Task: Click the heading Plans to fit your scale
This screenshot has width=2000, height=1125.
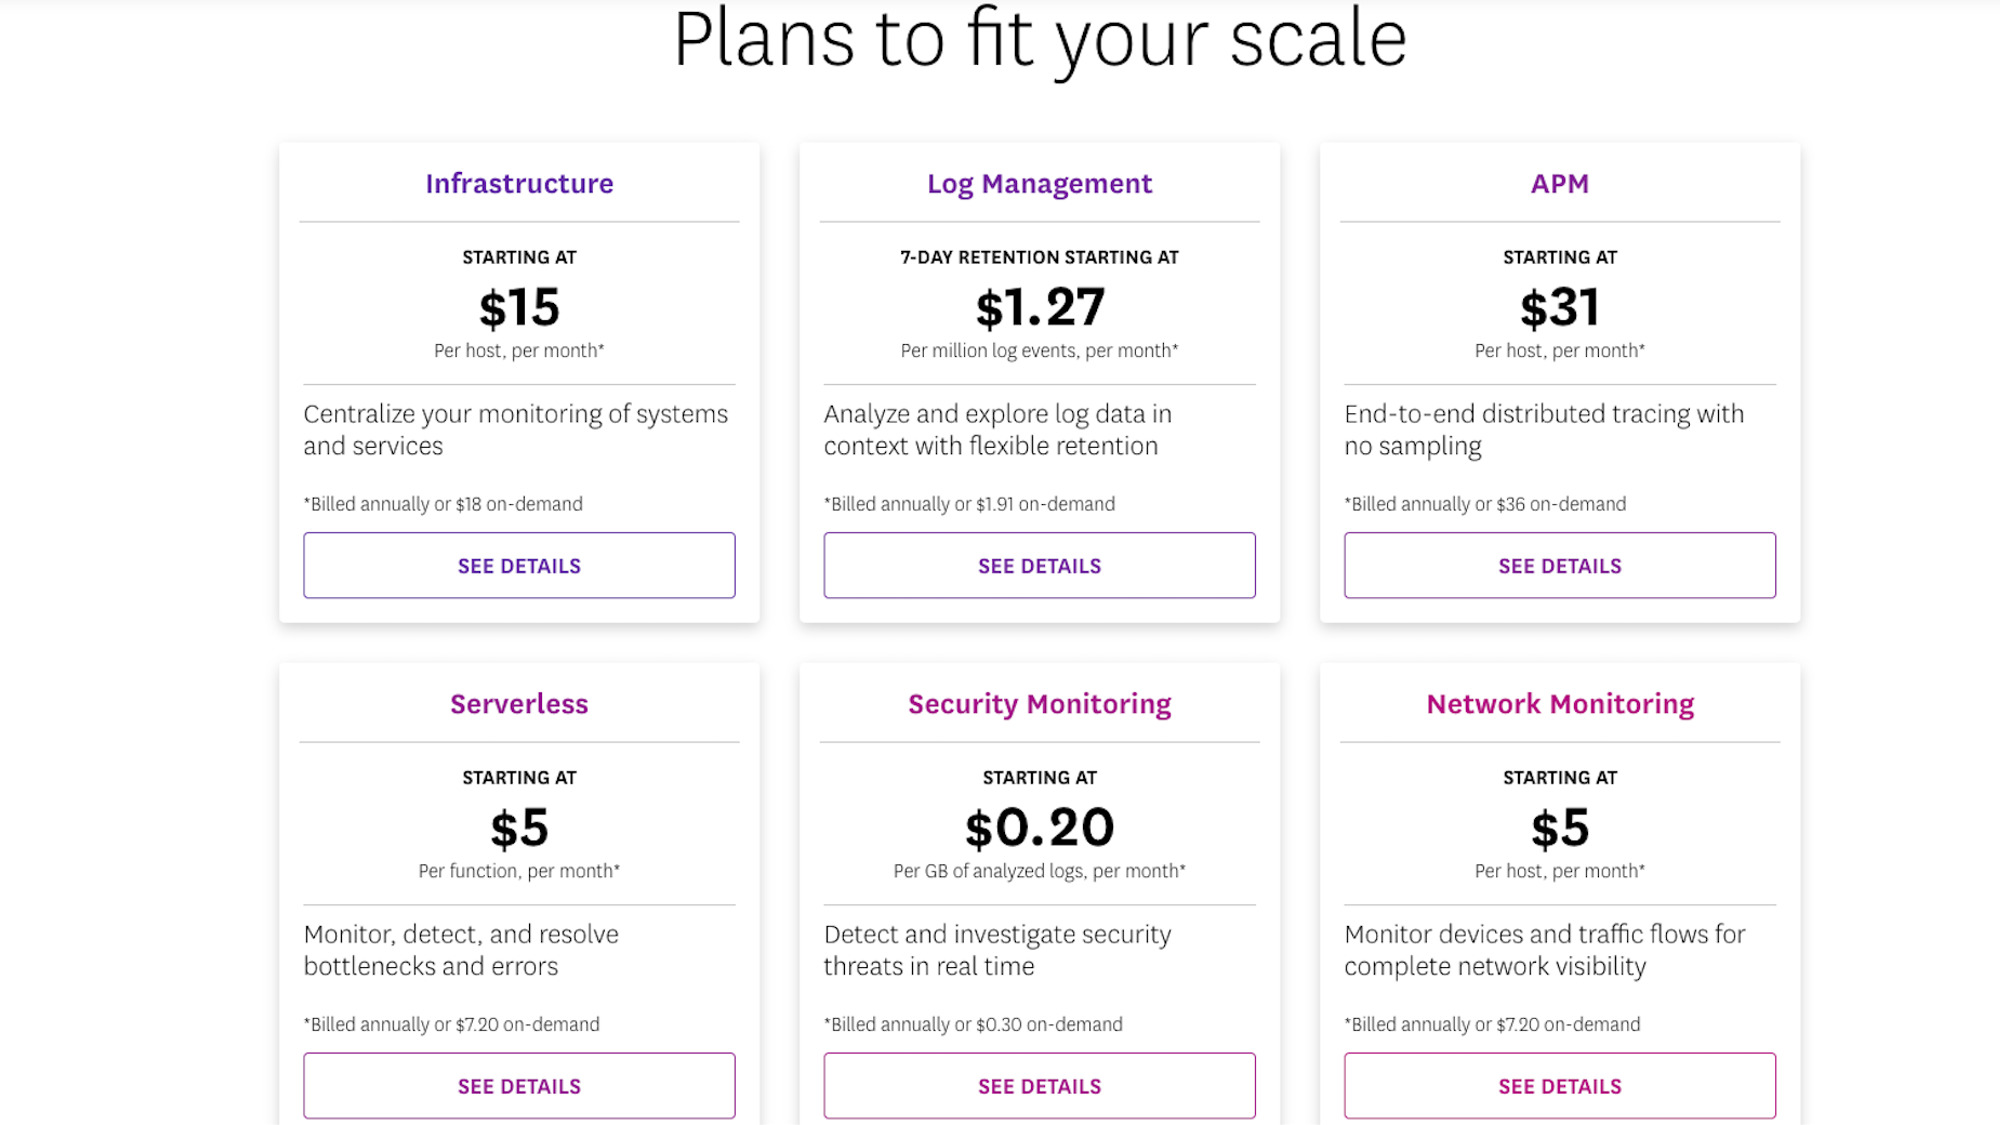Action: [1040, 38]
